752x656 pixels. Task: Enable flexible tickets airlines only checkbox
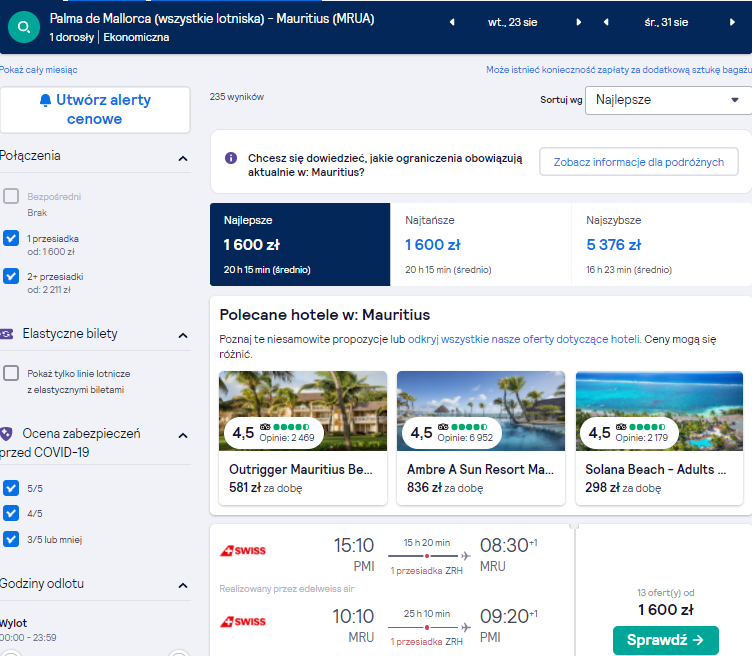[11, 373]
